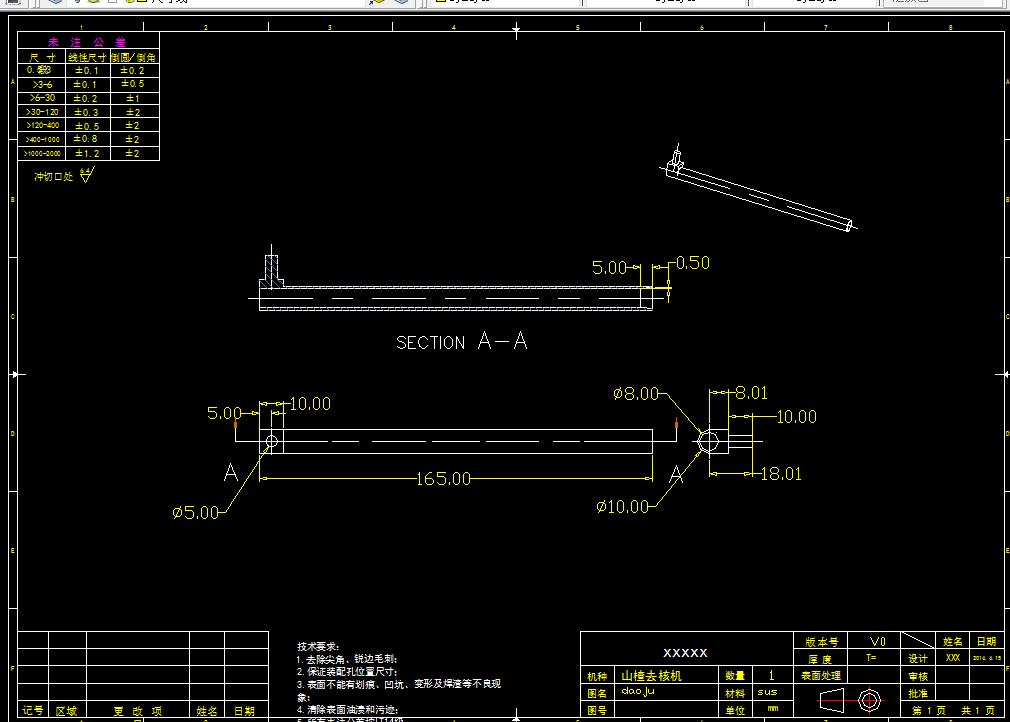The image size is (1010, 722).
Task: Select the 0.50 dimension in the section view
Action: pos(692,263)
